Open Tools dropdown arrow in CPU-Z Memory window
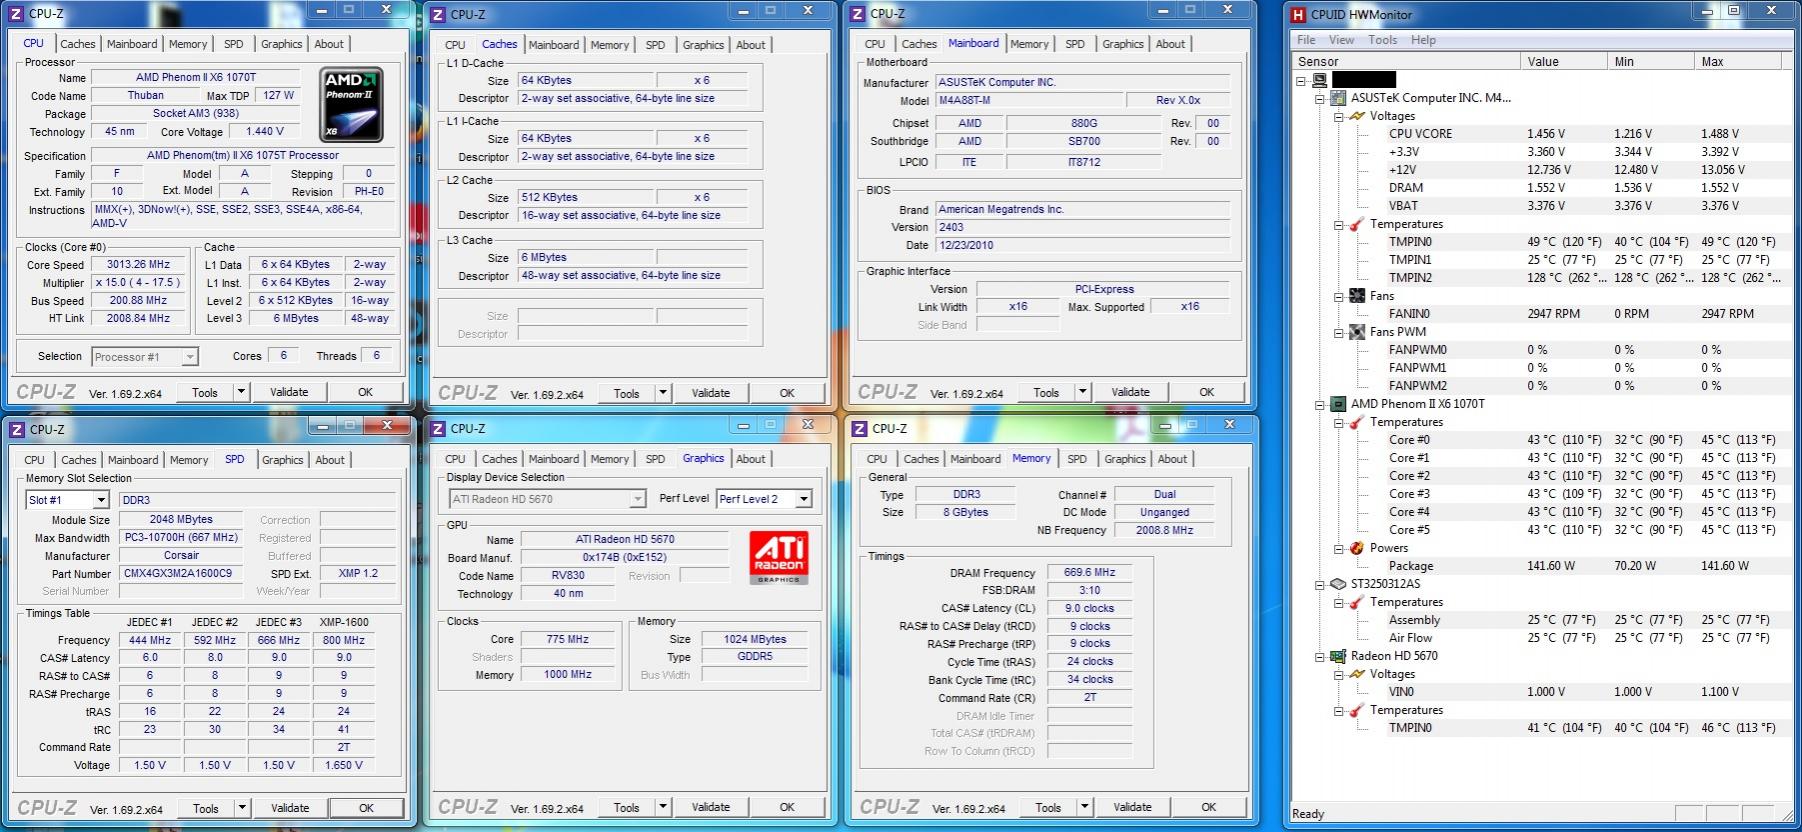The width and height of the screenshot is (1802, 832). click(x=1085, y=807)
